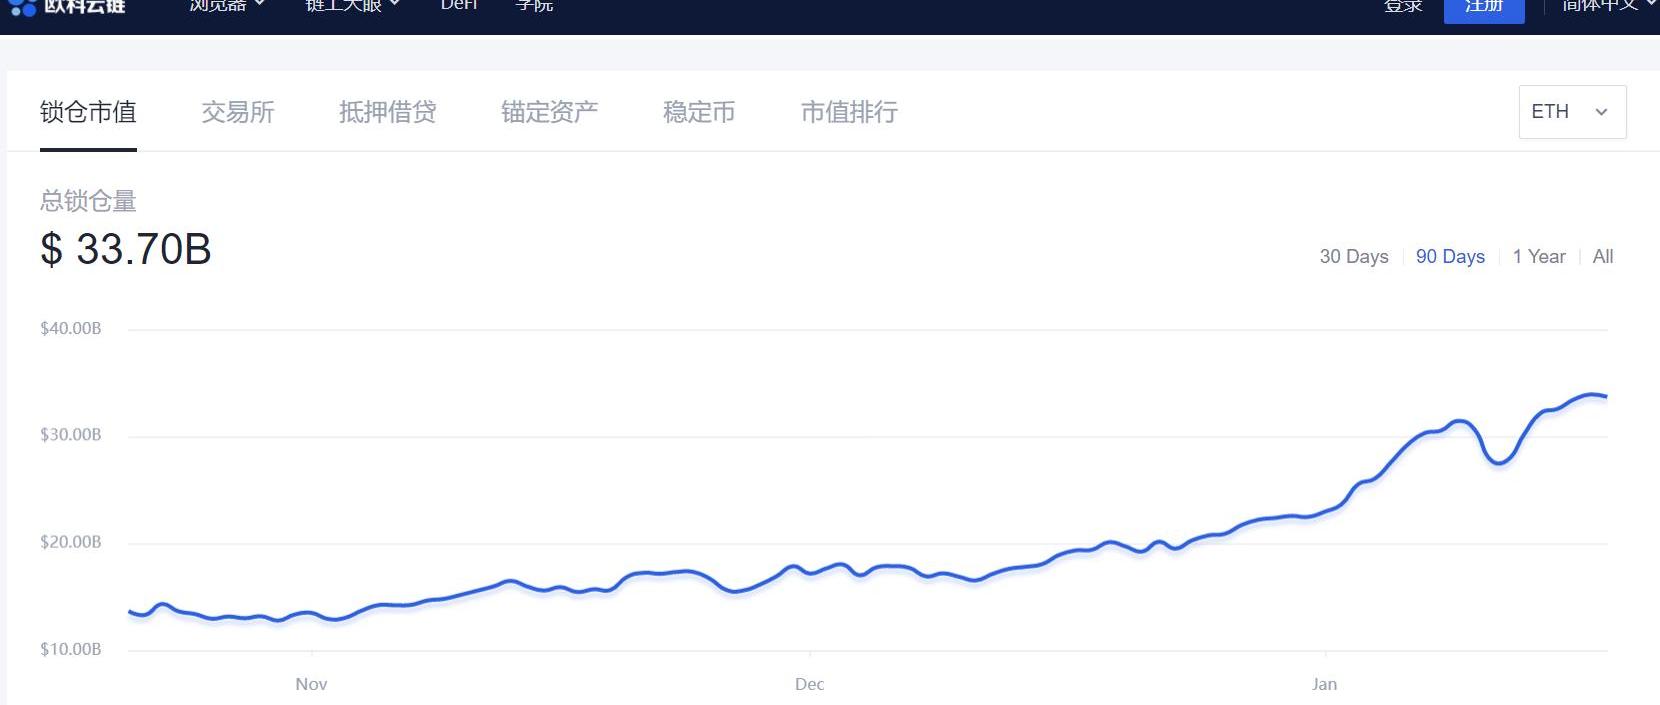Expand the 链上天眼 navigation menu
The image size is (1660, 705).
point(352,6)
